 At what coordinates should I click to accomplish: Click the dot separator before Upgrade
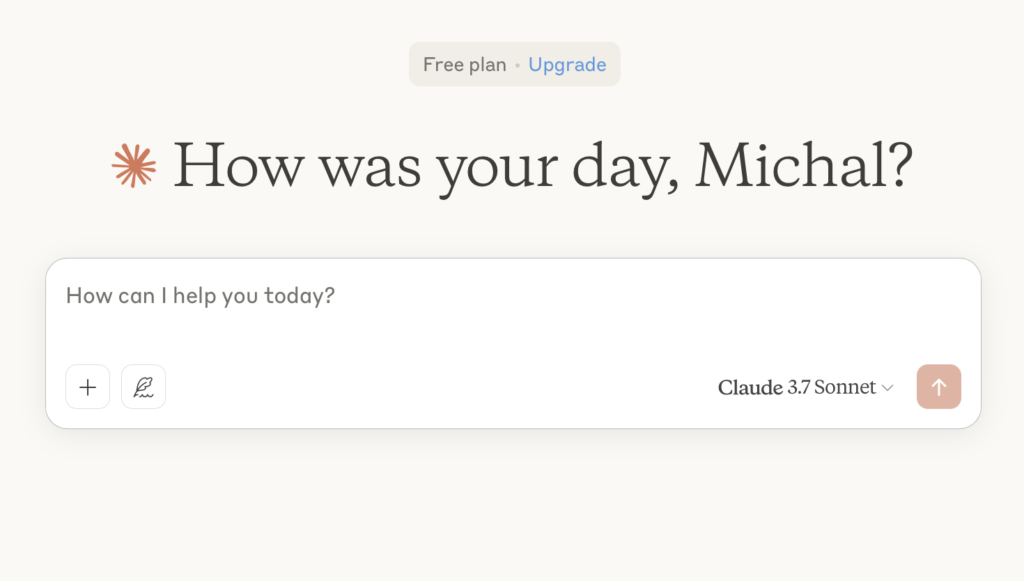pyautogui.click(x=517, y=65)
